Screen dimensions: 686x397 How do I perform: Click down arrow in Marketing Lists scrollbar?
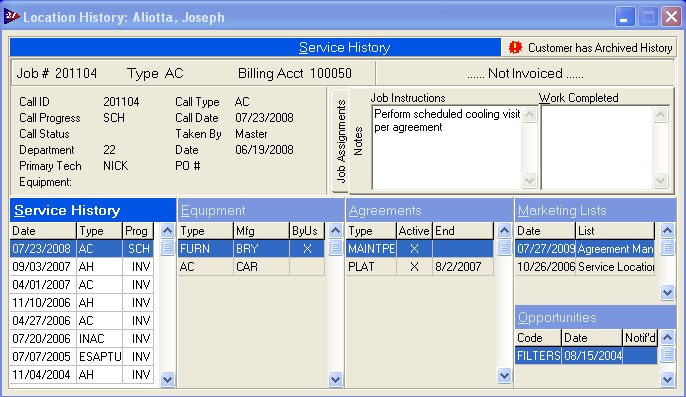pos(667,292)
